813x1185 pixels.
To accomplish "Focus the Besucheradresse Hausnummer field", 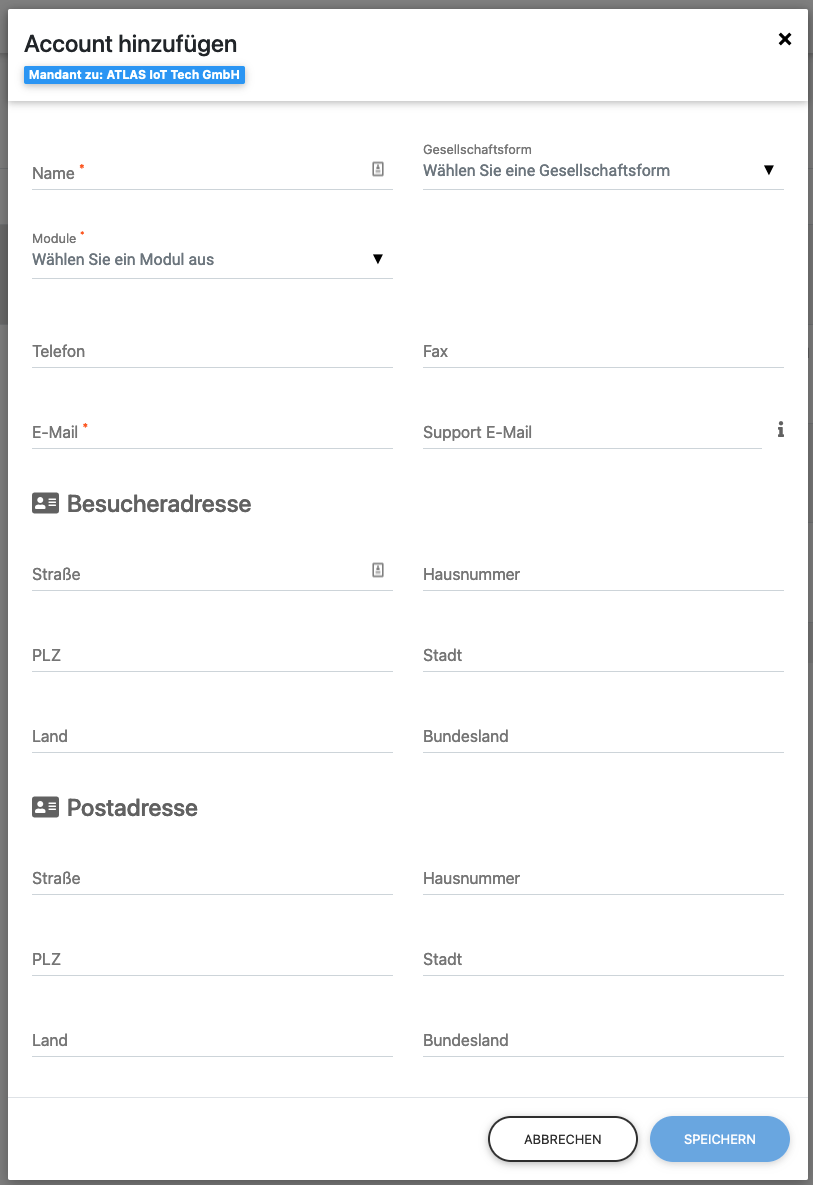I will point(603,575).
